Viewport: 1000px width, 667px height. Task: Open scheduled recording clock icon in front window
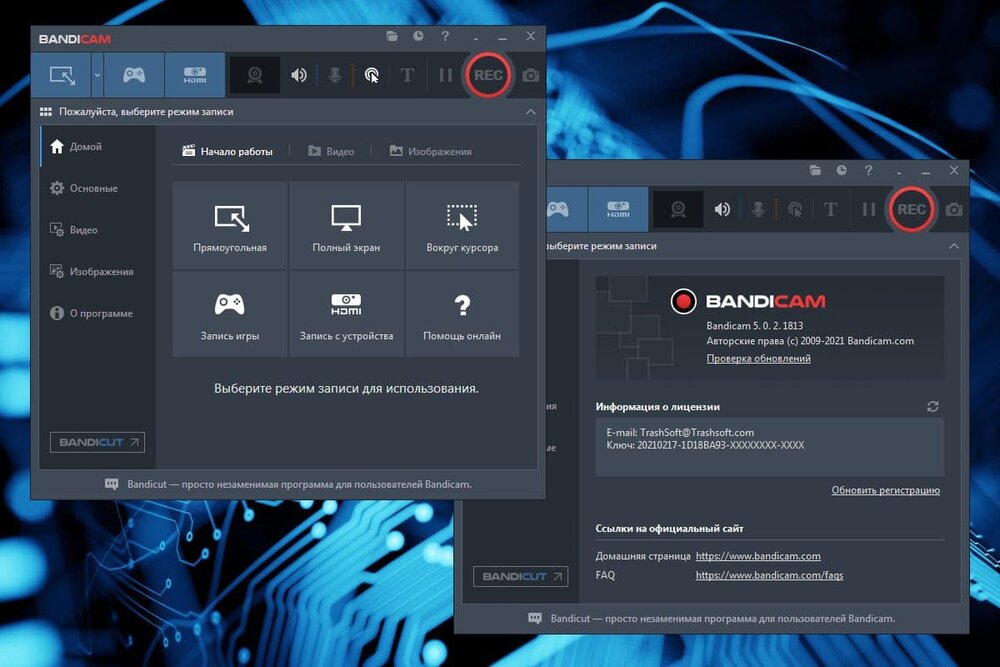[x=418, y=36]
